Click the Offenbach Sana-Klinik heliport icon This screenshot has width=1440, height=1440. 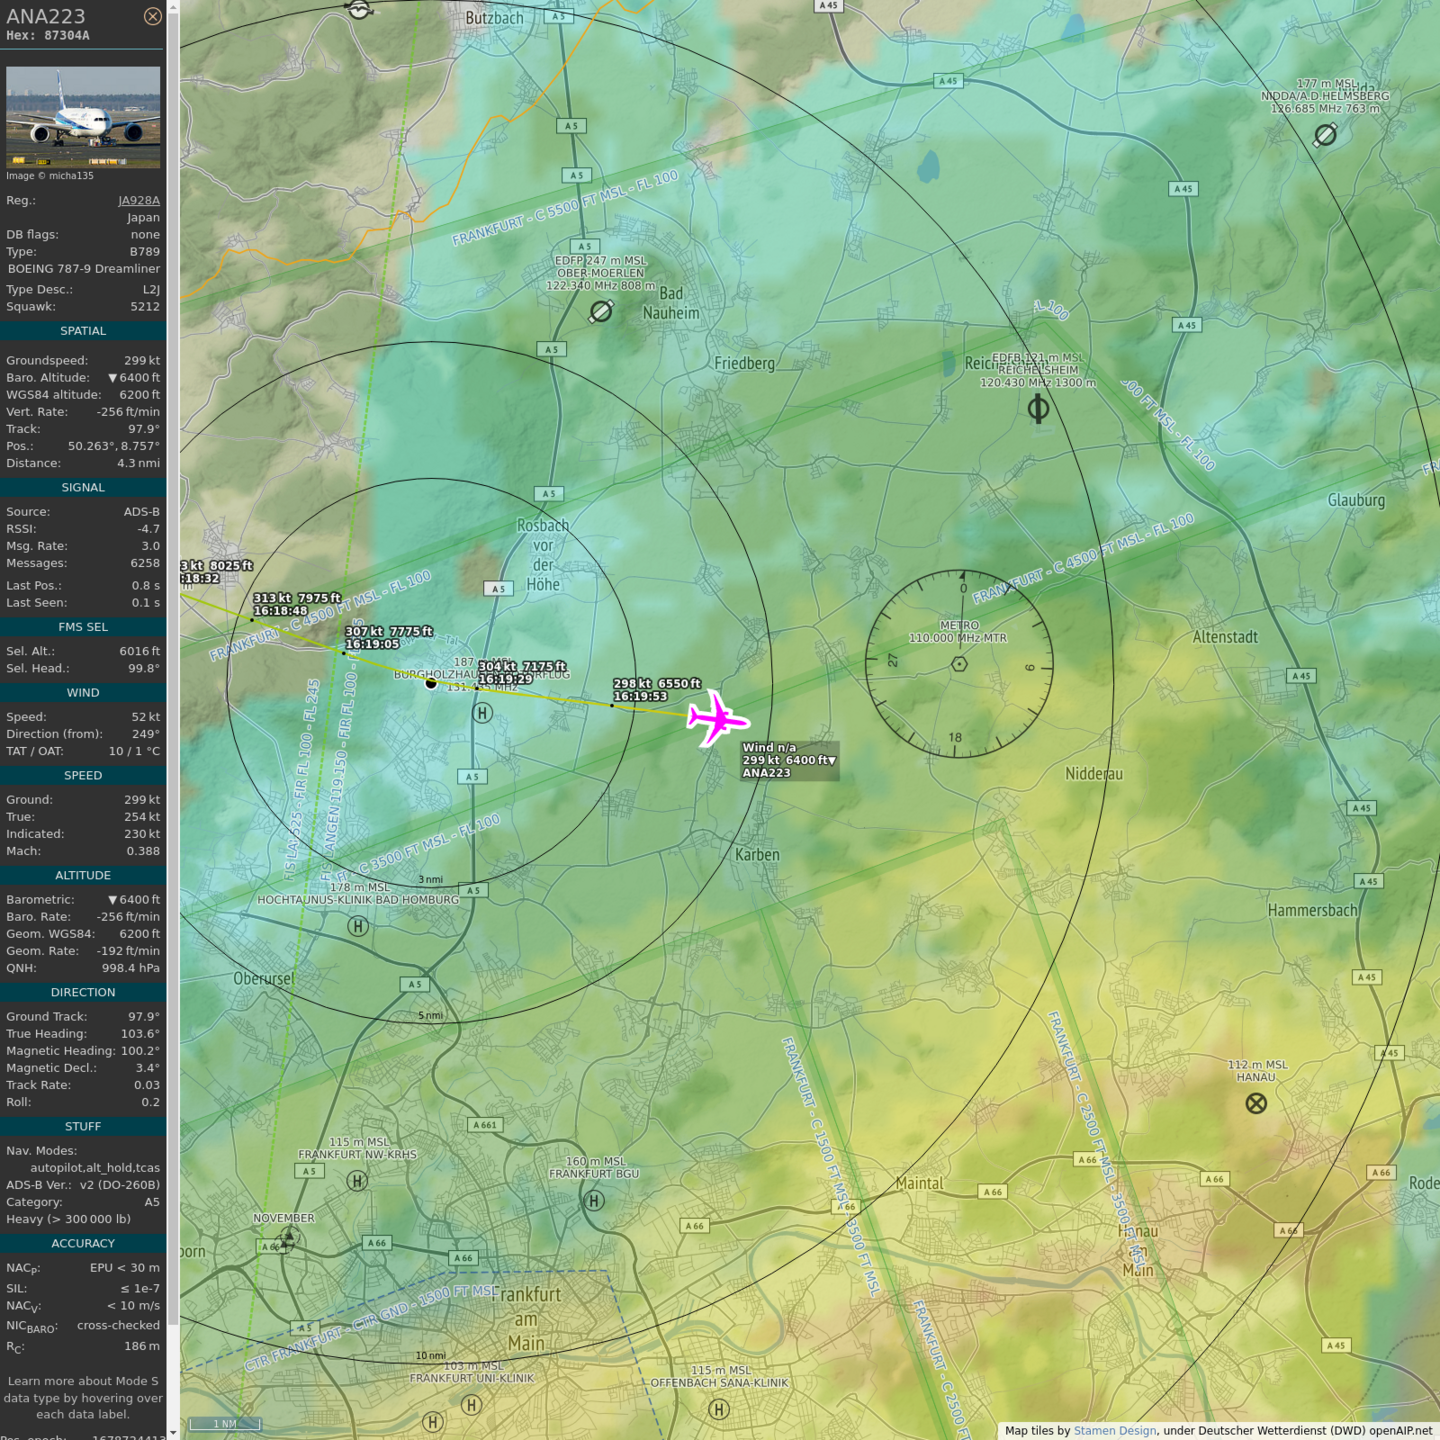(x=719, y=1409)
